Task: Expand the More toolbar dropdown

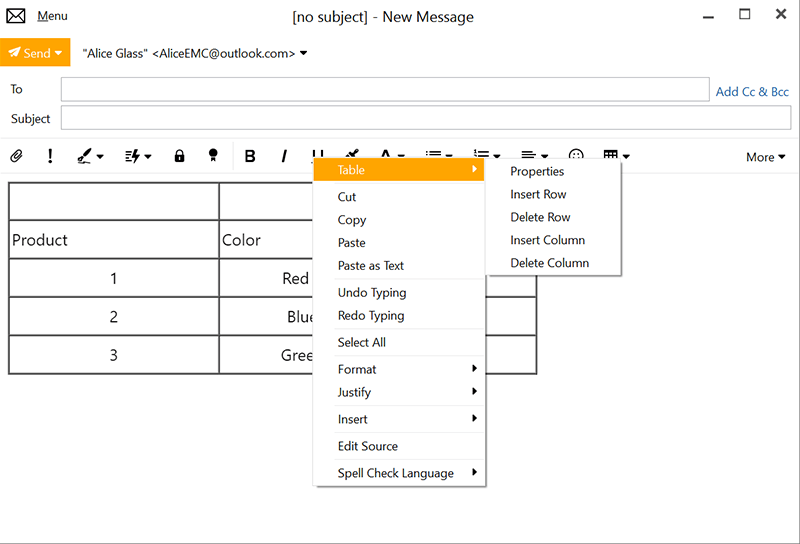Action: point(765,157)
